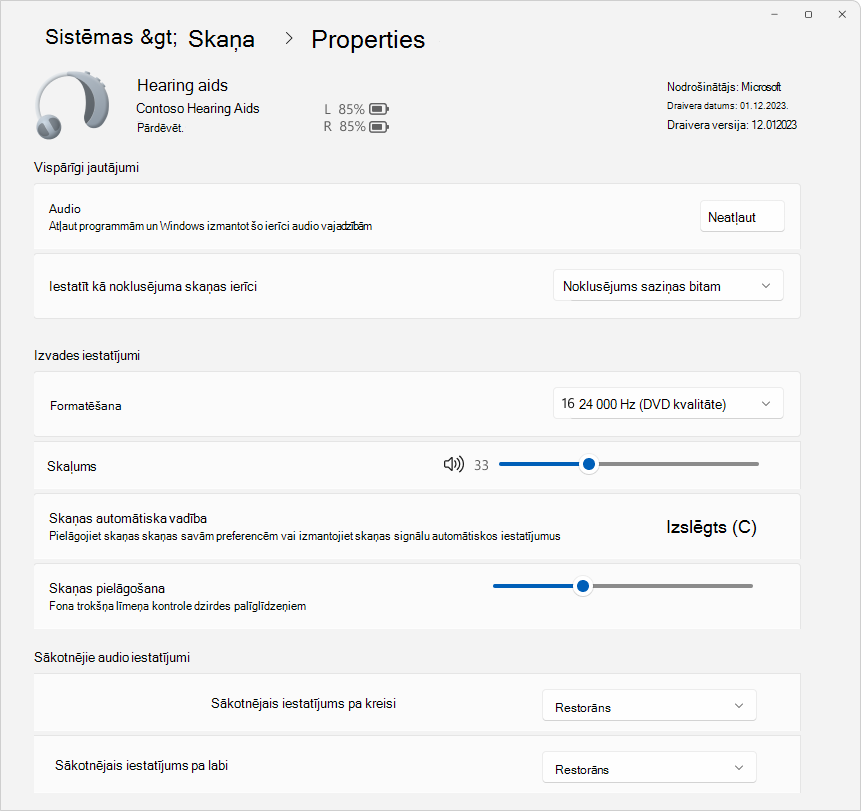This screenshot has width=861, height=811.
Task: Click the R 85% battery text
Action: tap(344, 127)
